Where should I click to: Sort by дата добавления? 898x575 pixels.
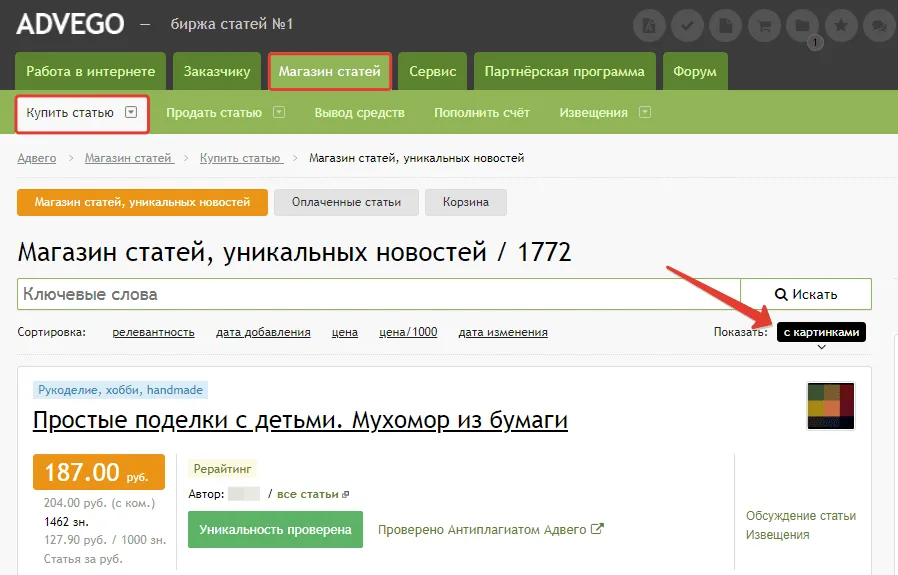click(263, 332)
